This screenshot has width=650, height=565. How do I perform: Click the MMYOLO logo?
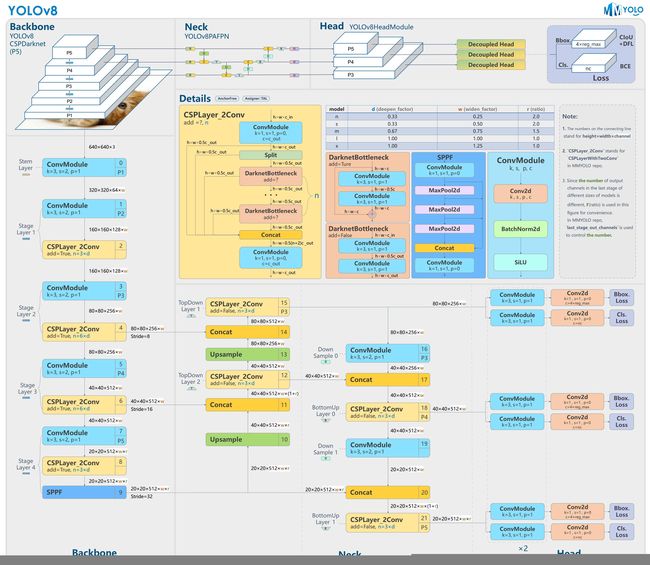coord(623,9)
